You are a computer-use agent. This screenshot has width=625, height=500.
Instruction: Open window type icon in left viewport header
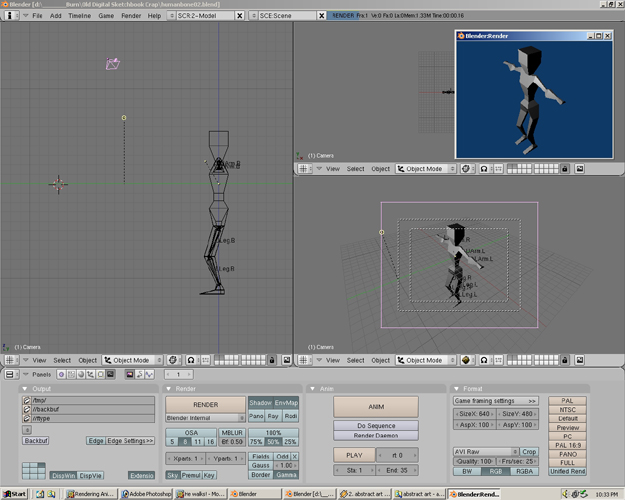(x=10, y=360)
